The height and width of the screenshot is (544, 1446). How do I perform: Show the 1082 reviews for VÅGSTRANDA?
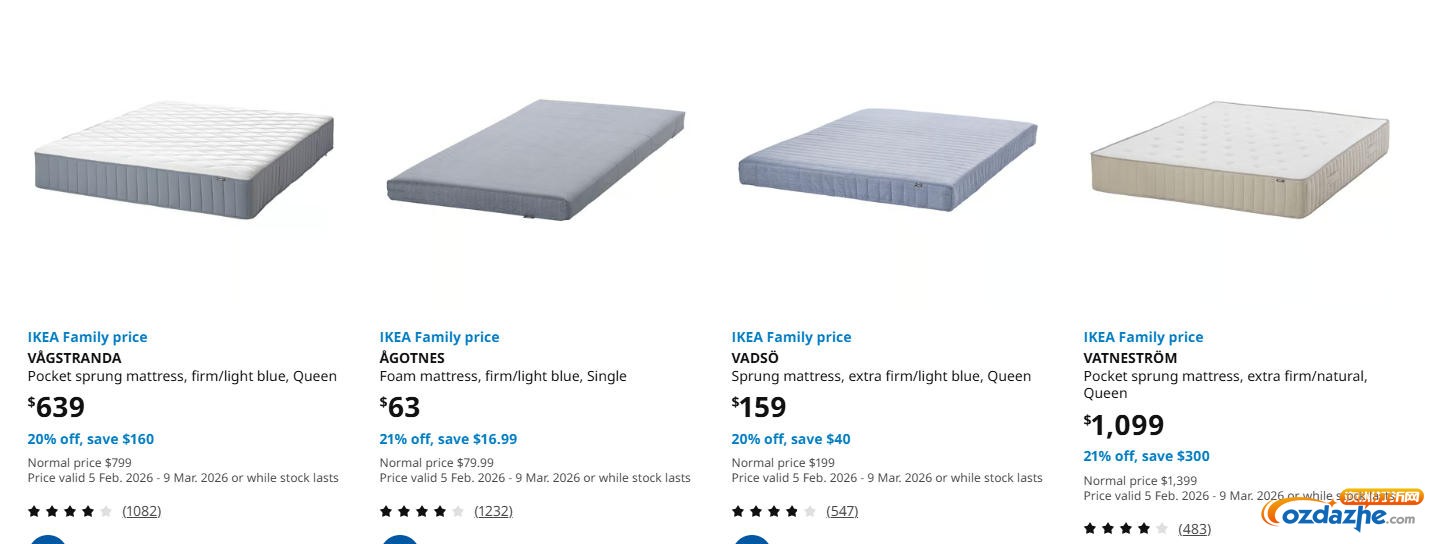point(141,511)
